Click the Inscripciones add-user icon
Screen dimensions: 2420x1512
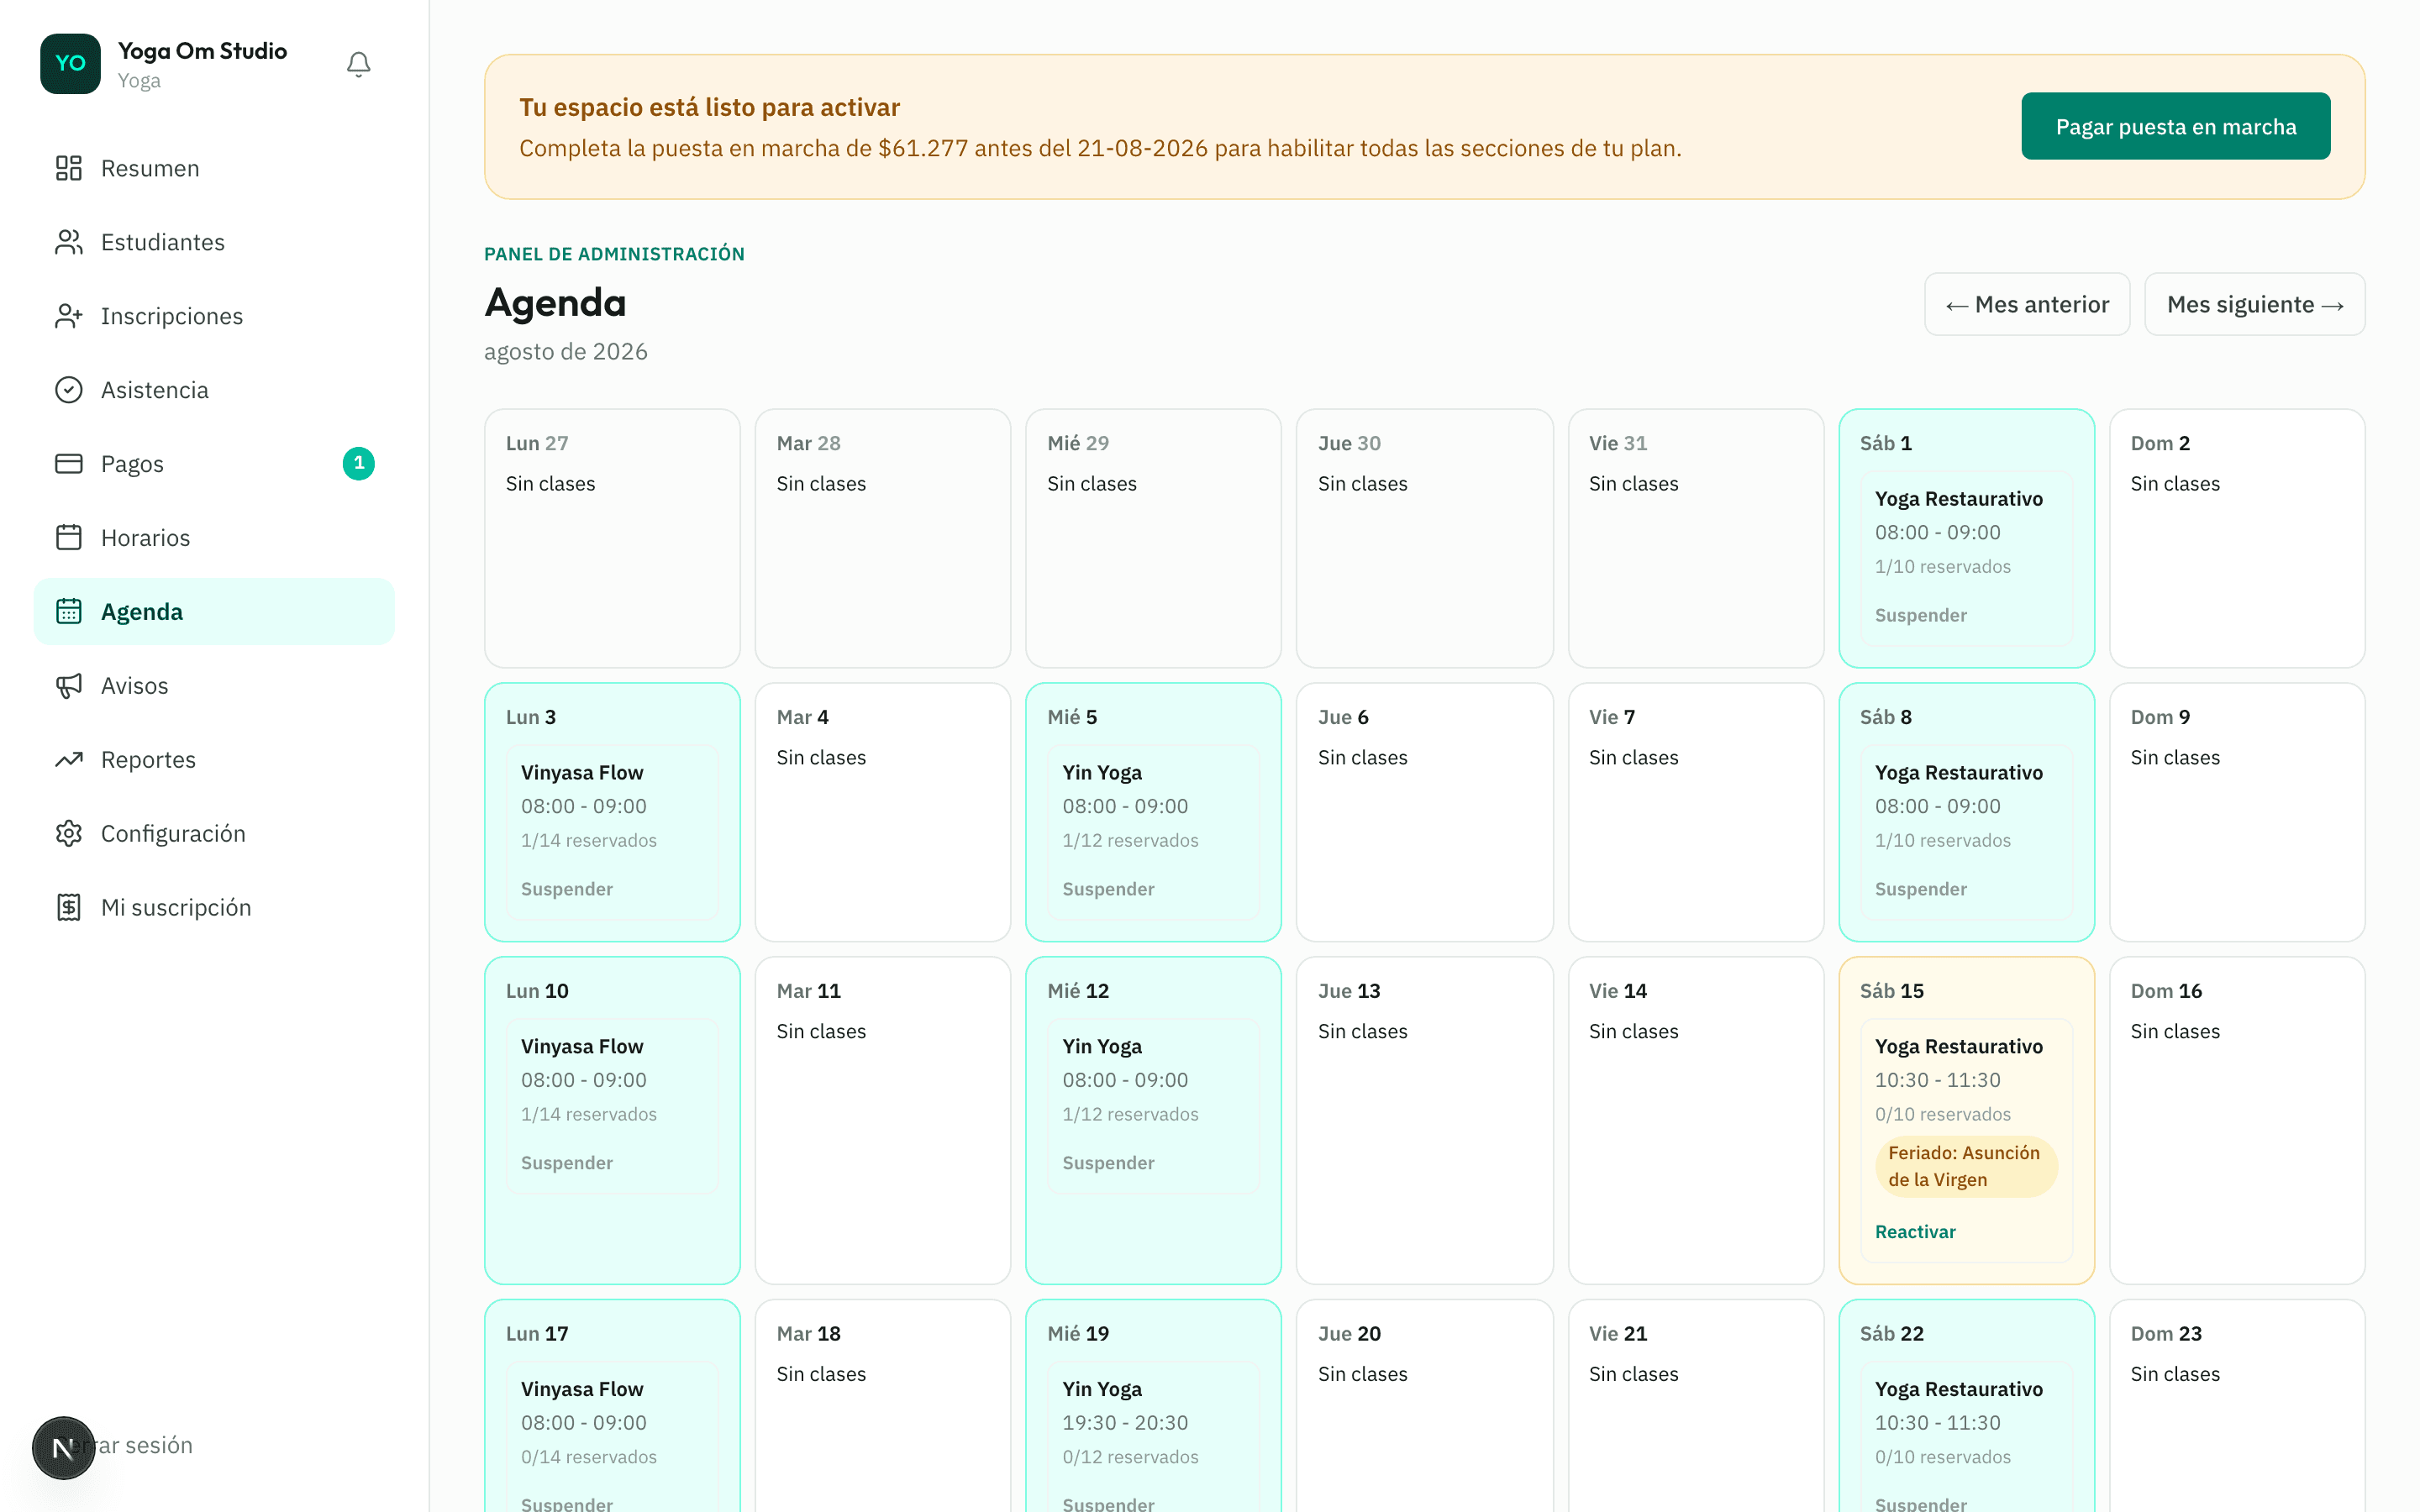click(68, 316)
